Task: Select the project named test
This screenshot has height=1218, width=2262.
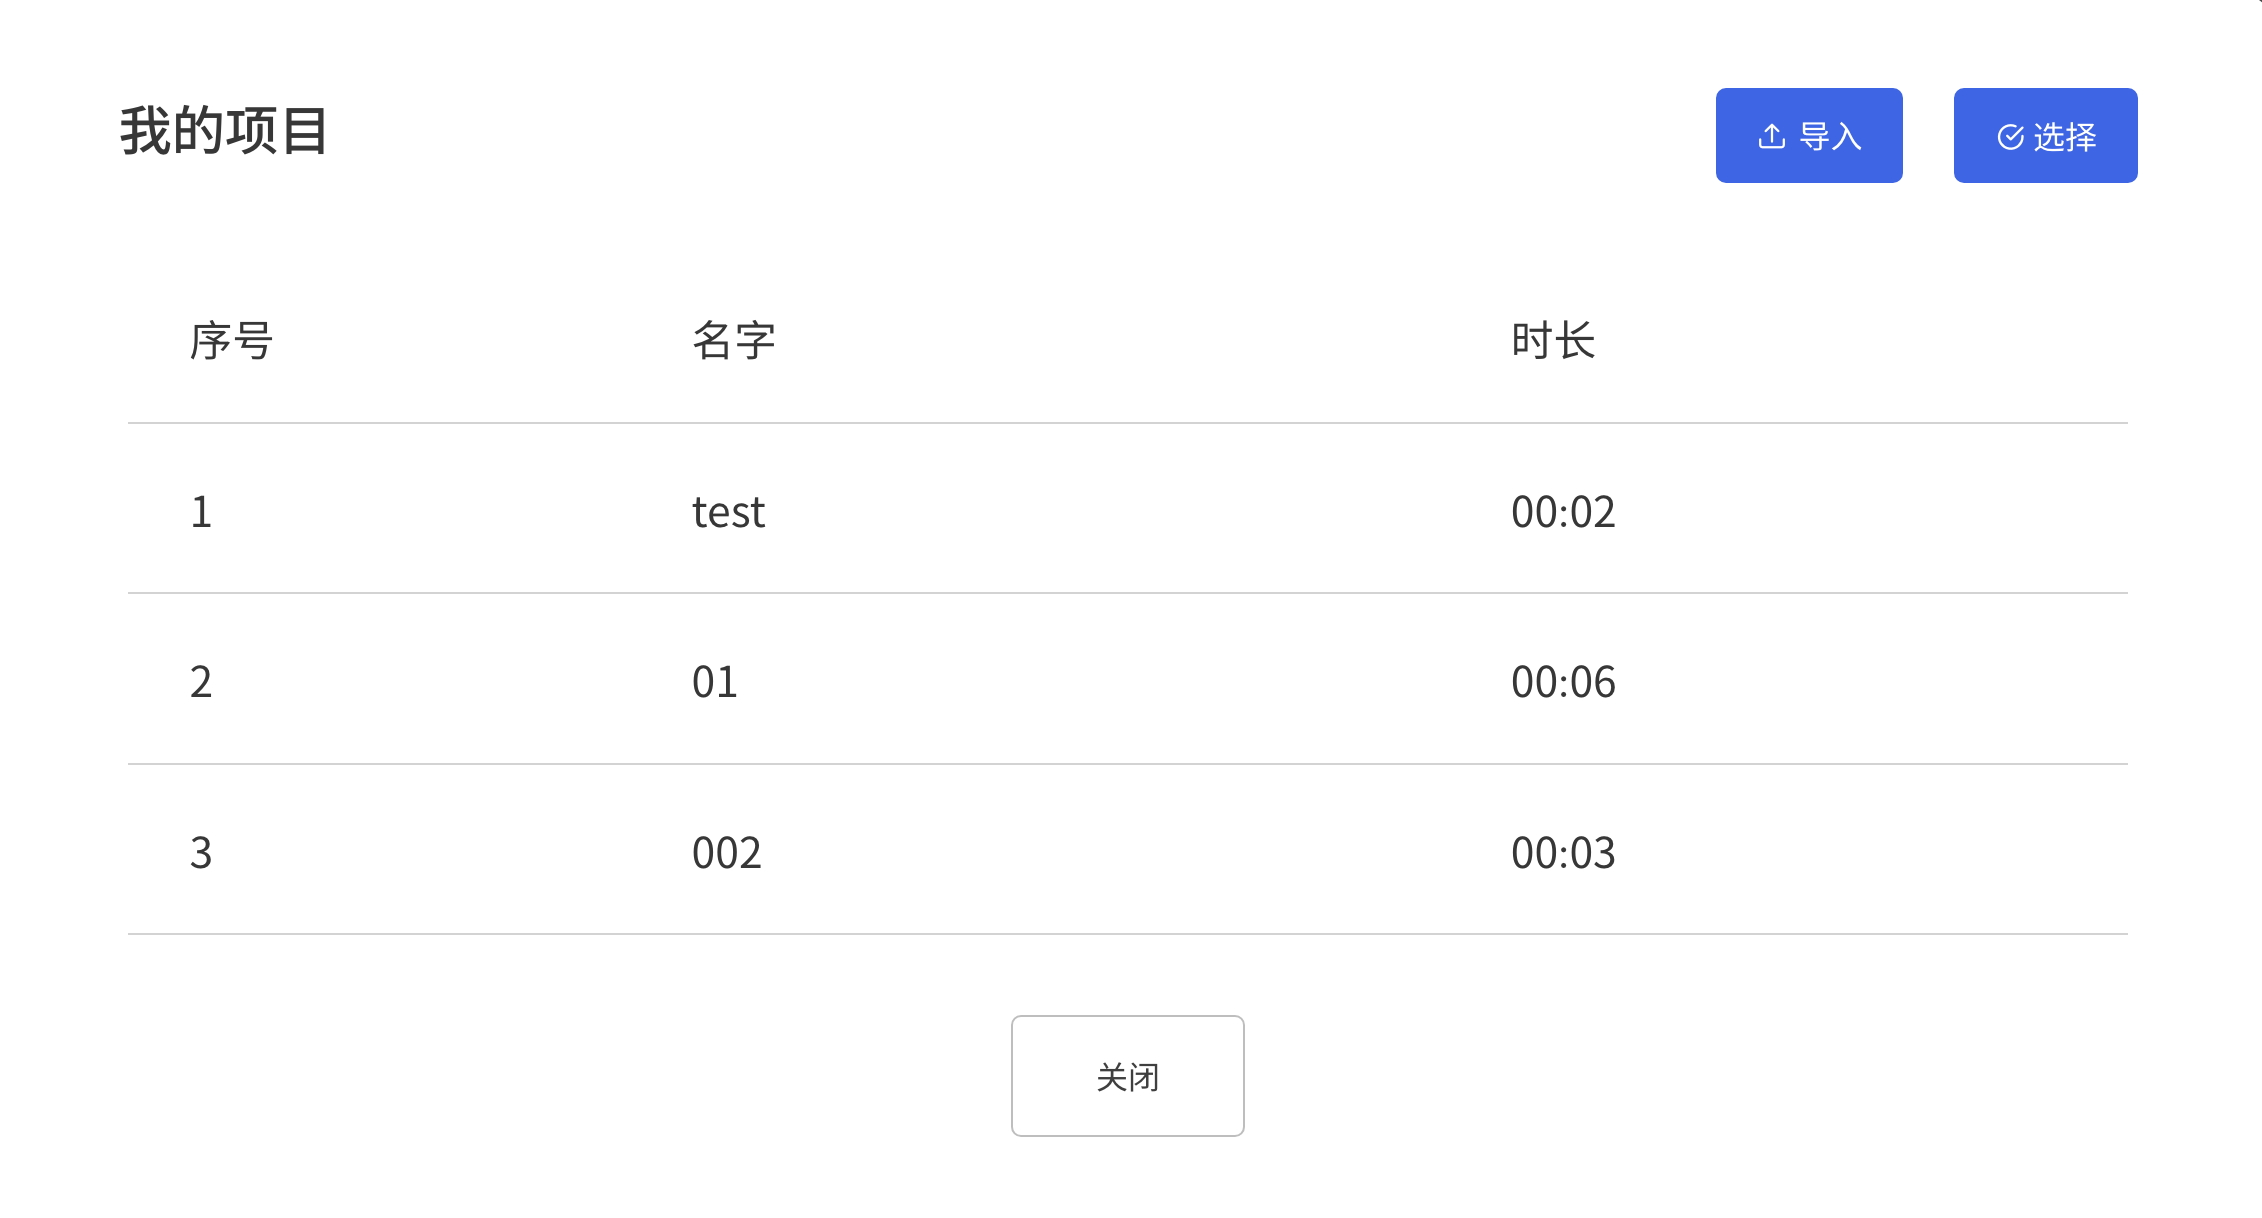Action: [728, 512]
